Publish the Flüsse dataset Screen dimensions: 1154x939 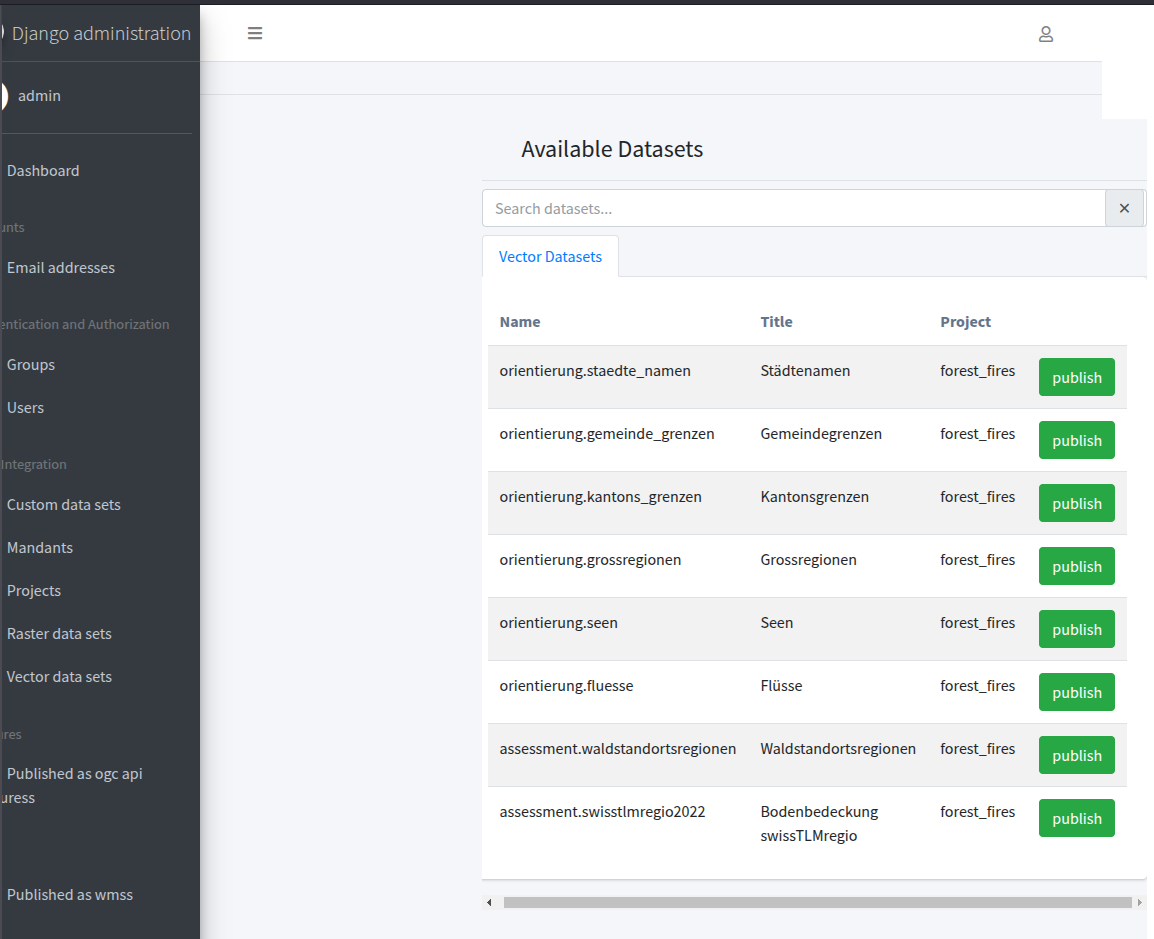[1076, 693]
